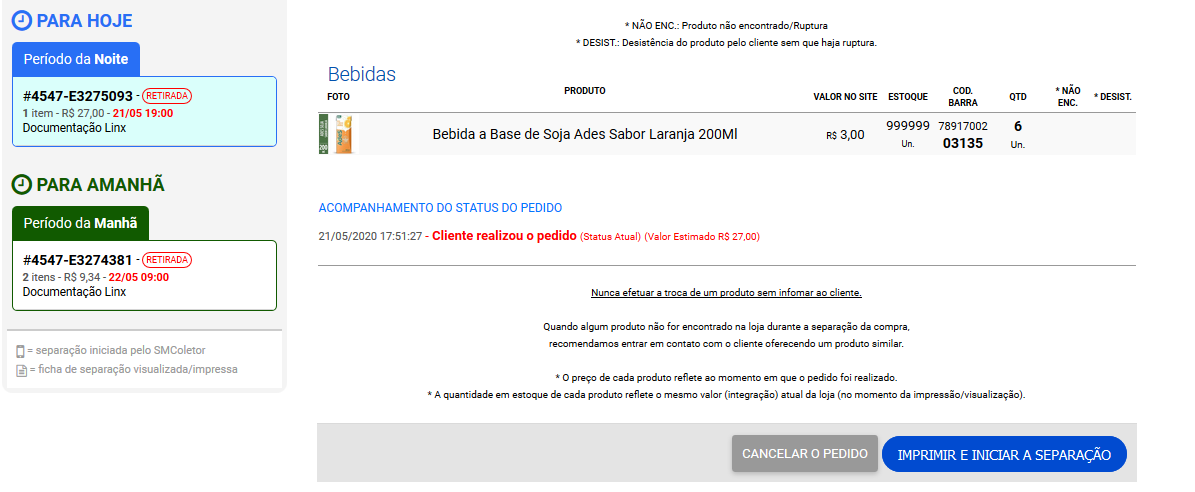1195x492 pixels.
Task: Click the 2 itens - R$ 9,34 text
Action: tap(61, 277)
